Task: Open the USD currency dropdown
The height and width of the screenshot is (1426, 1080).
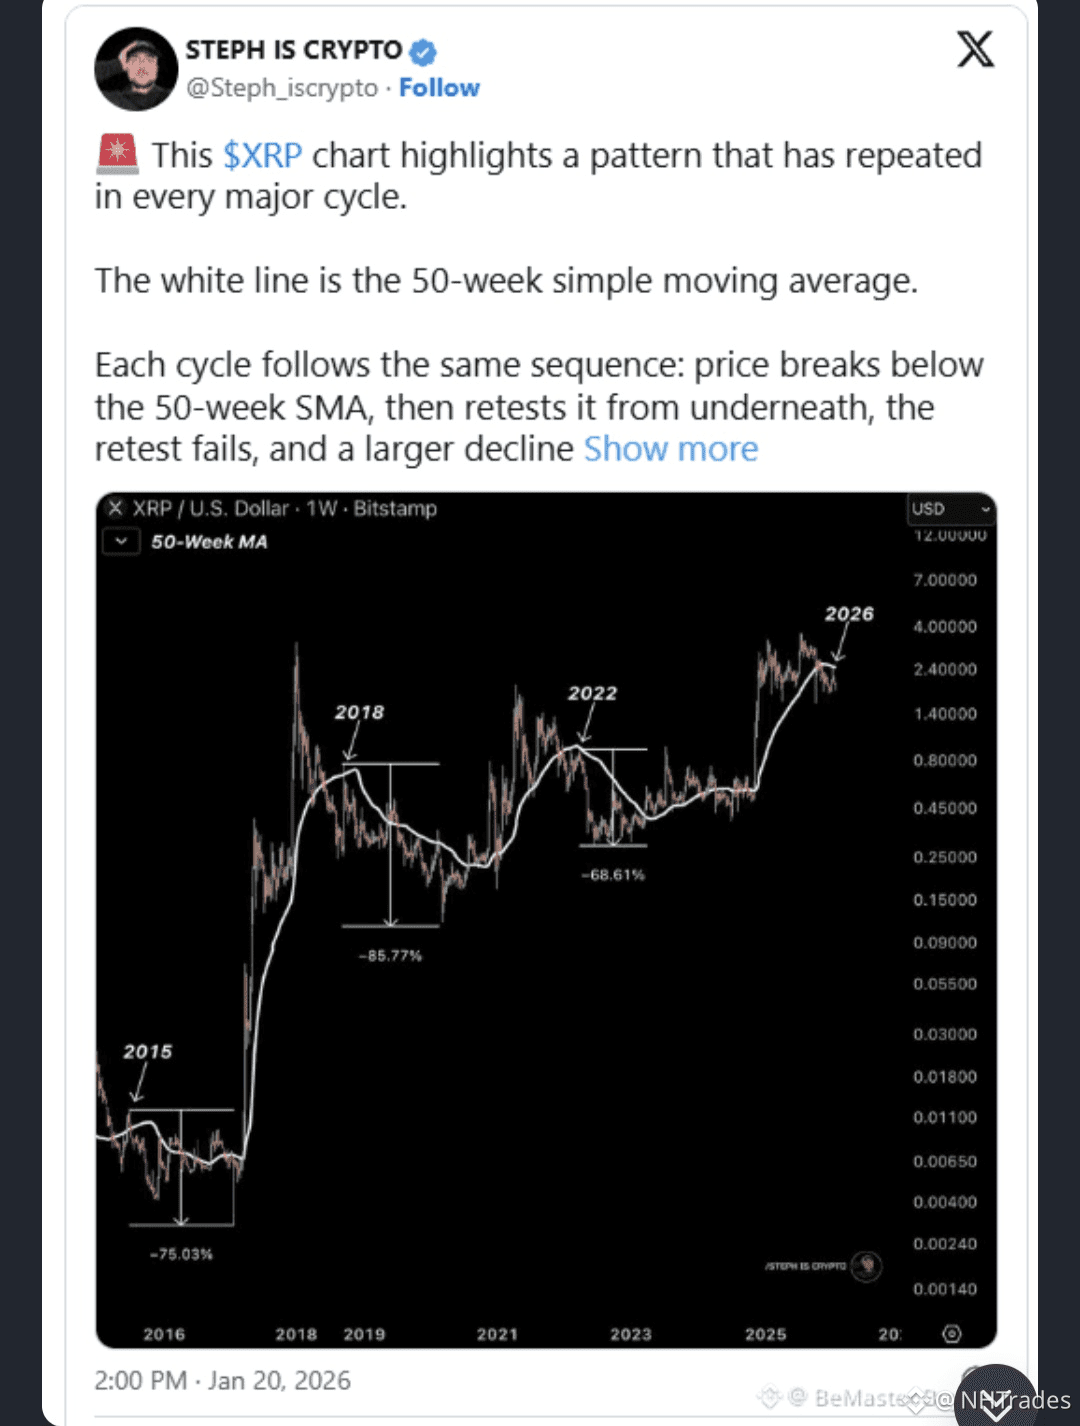Action: [950, 509]
